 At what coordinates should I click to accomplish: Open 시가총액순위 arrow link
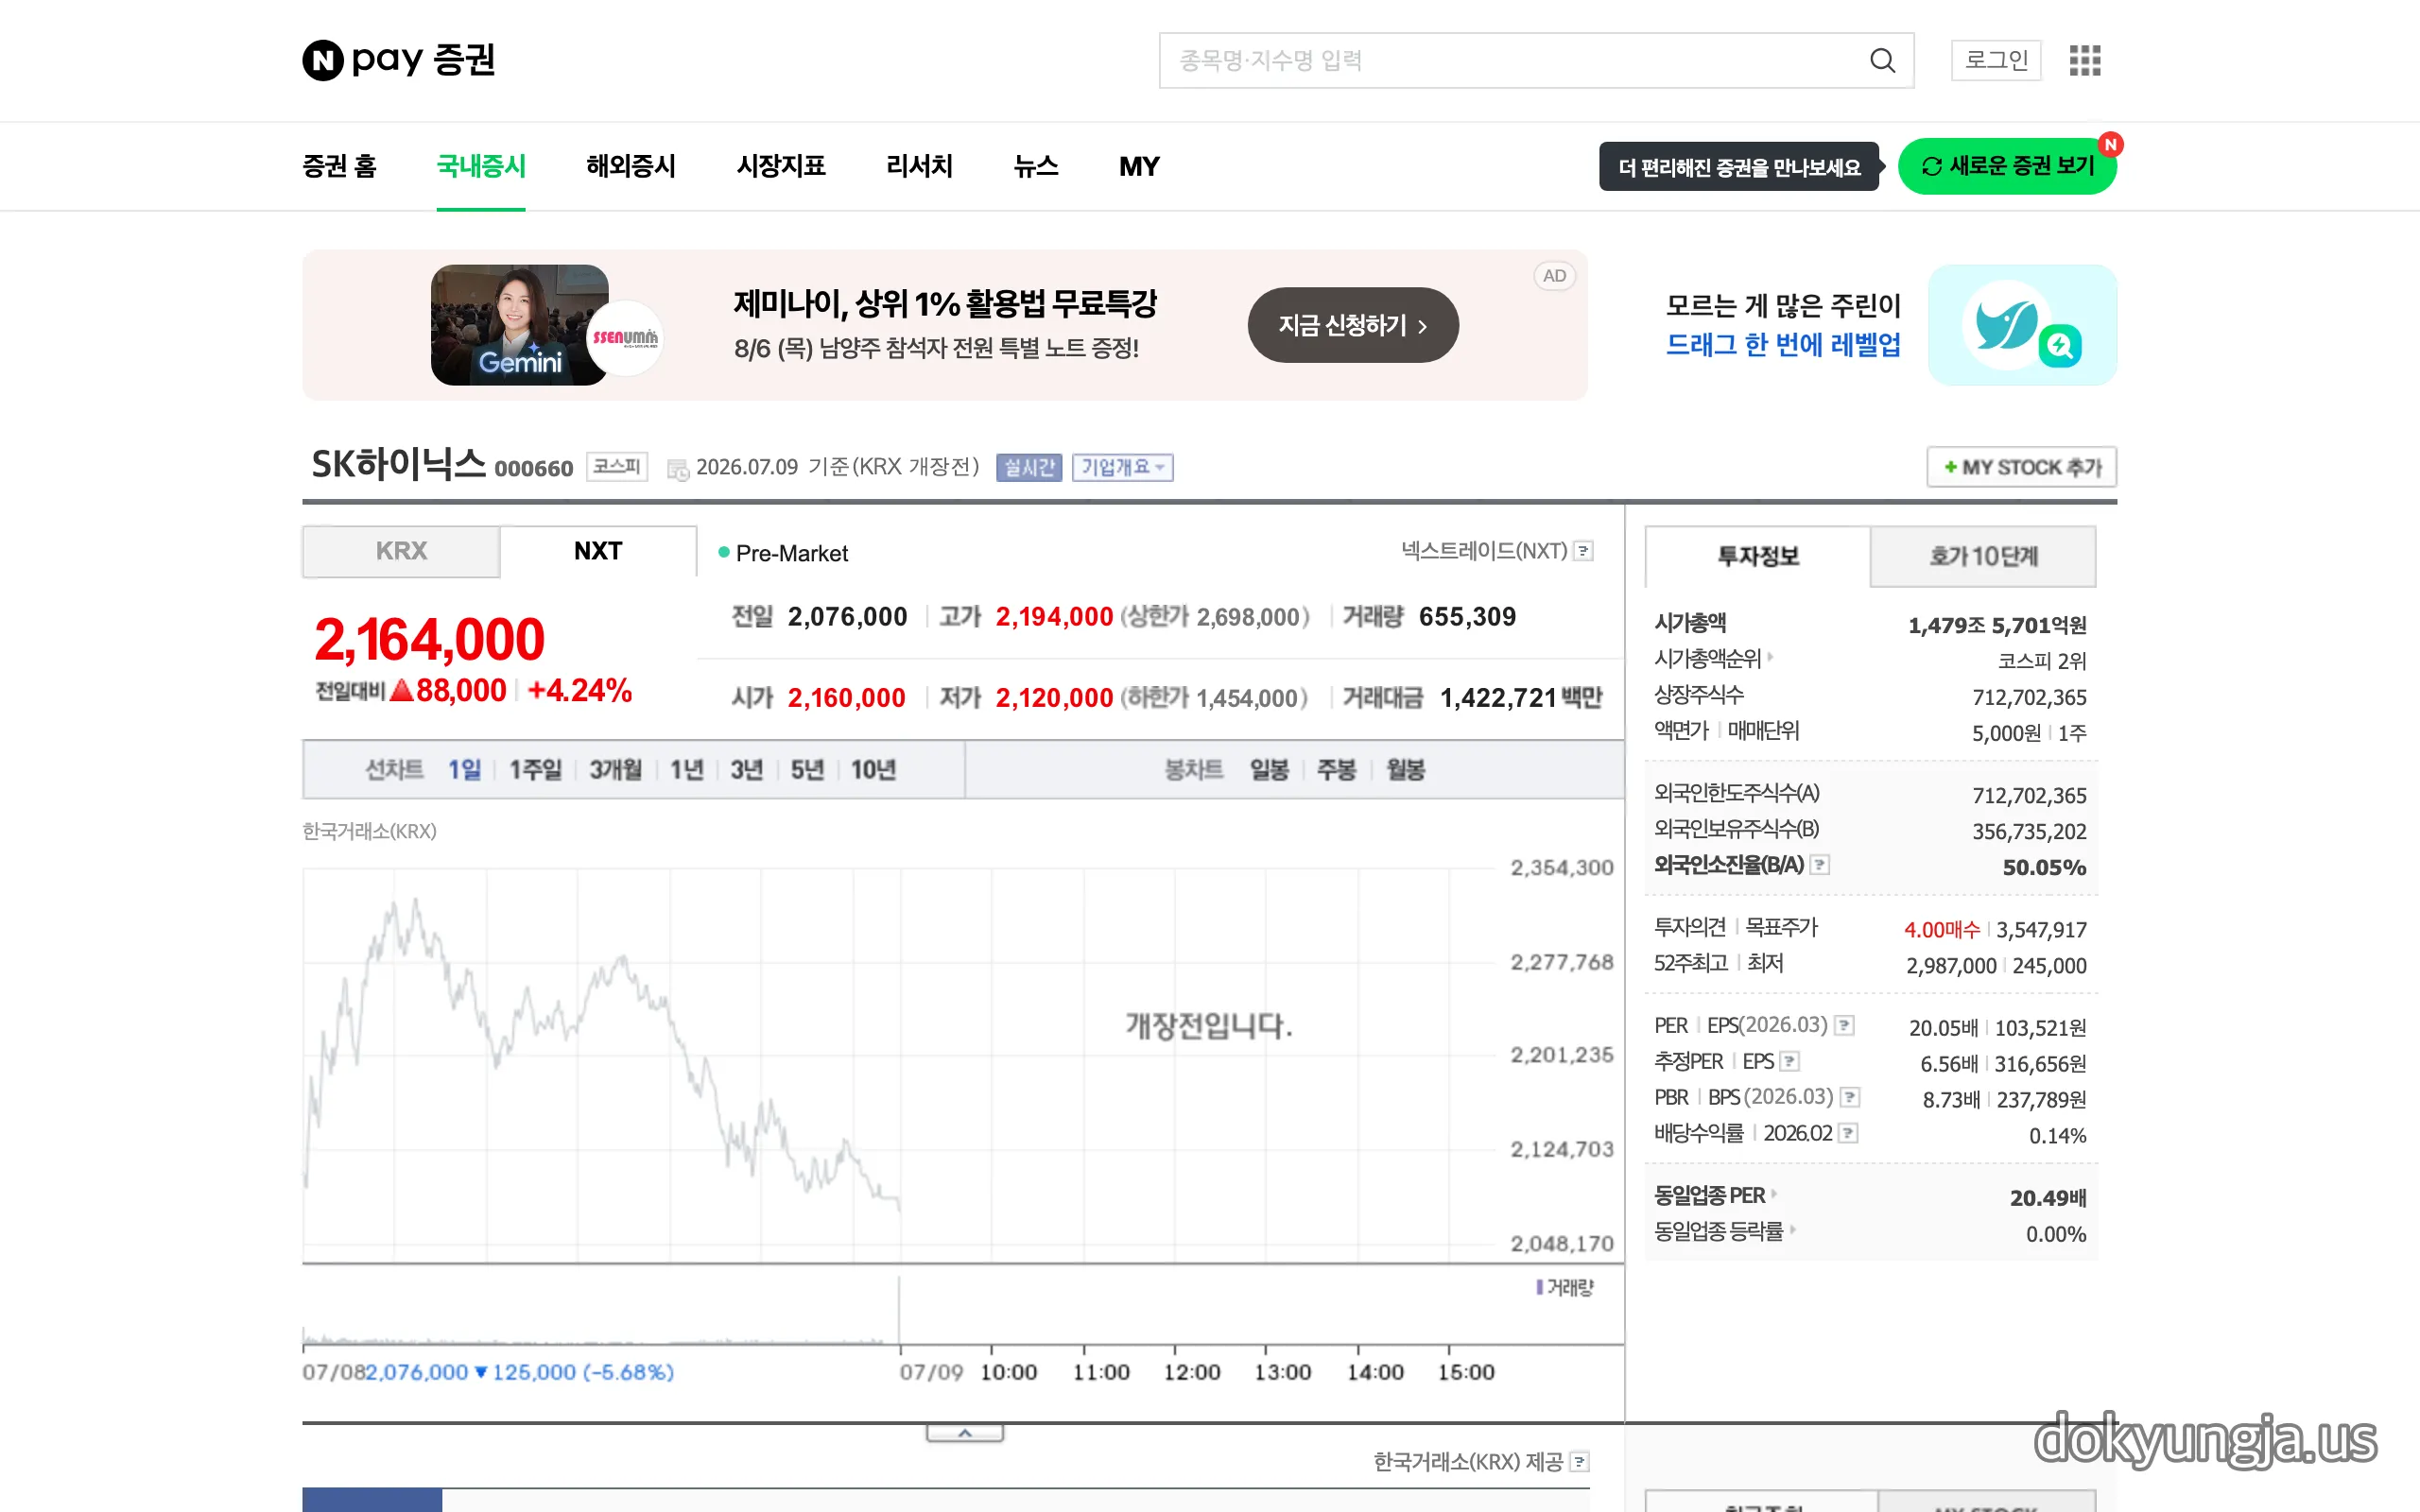(x=1770, y=657)
